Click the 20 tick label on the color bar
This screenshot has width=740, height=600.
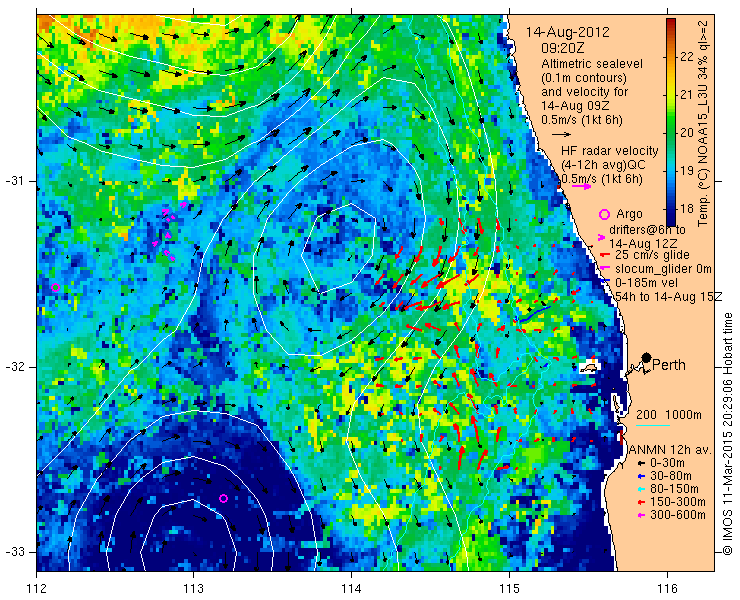click(687, 133)
